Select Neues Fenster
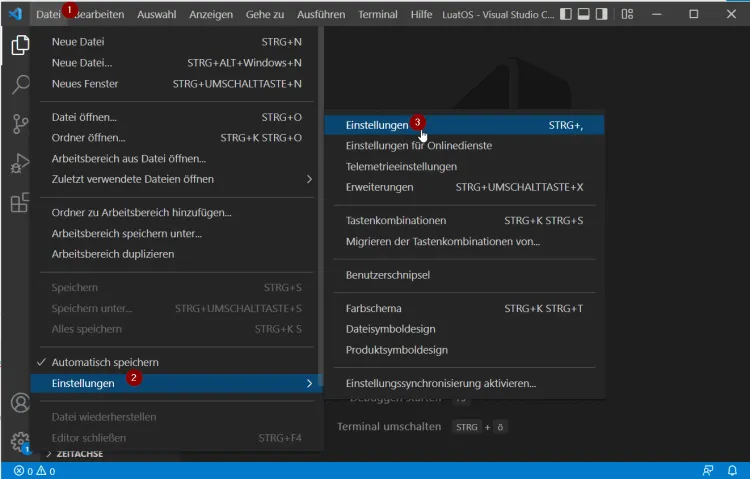The width and height of the screenshot is (750, 479). (176, 84)
